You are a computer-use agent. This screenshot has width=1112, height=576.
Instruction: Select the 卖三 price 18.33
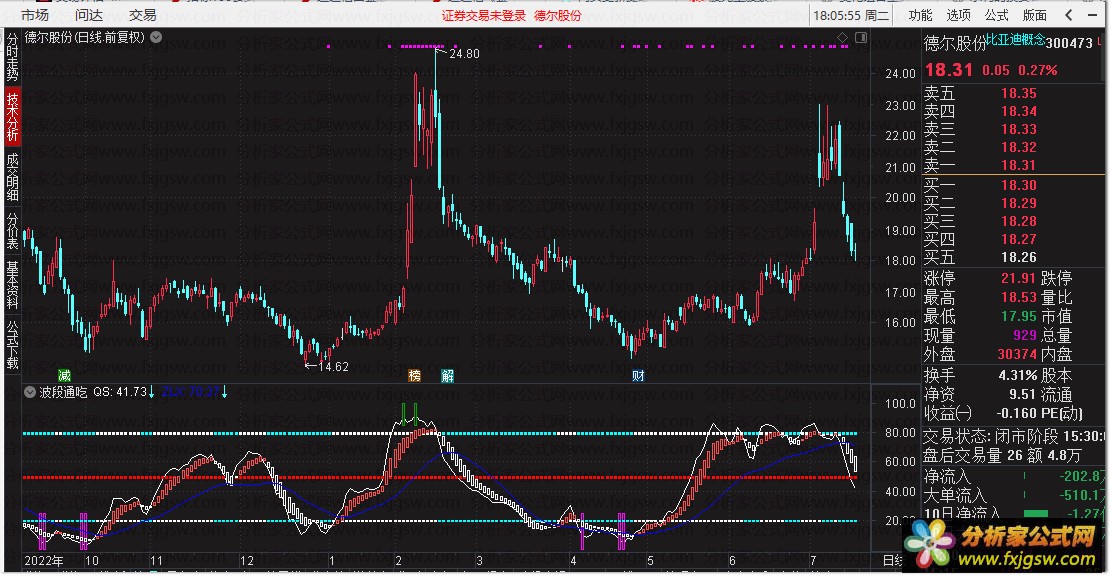point(1018,129)
